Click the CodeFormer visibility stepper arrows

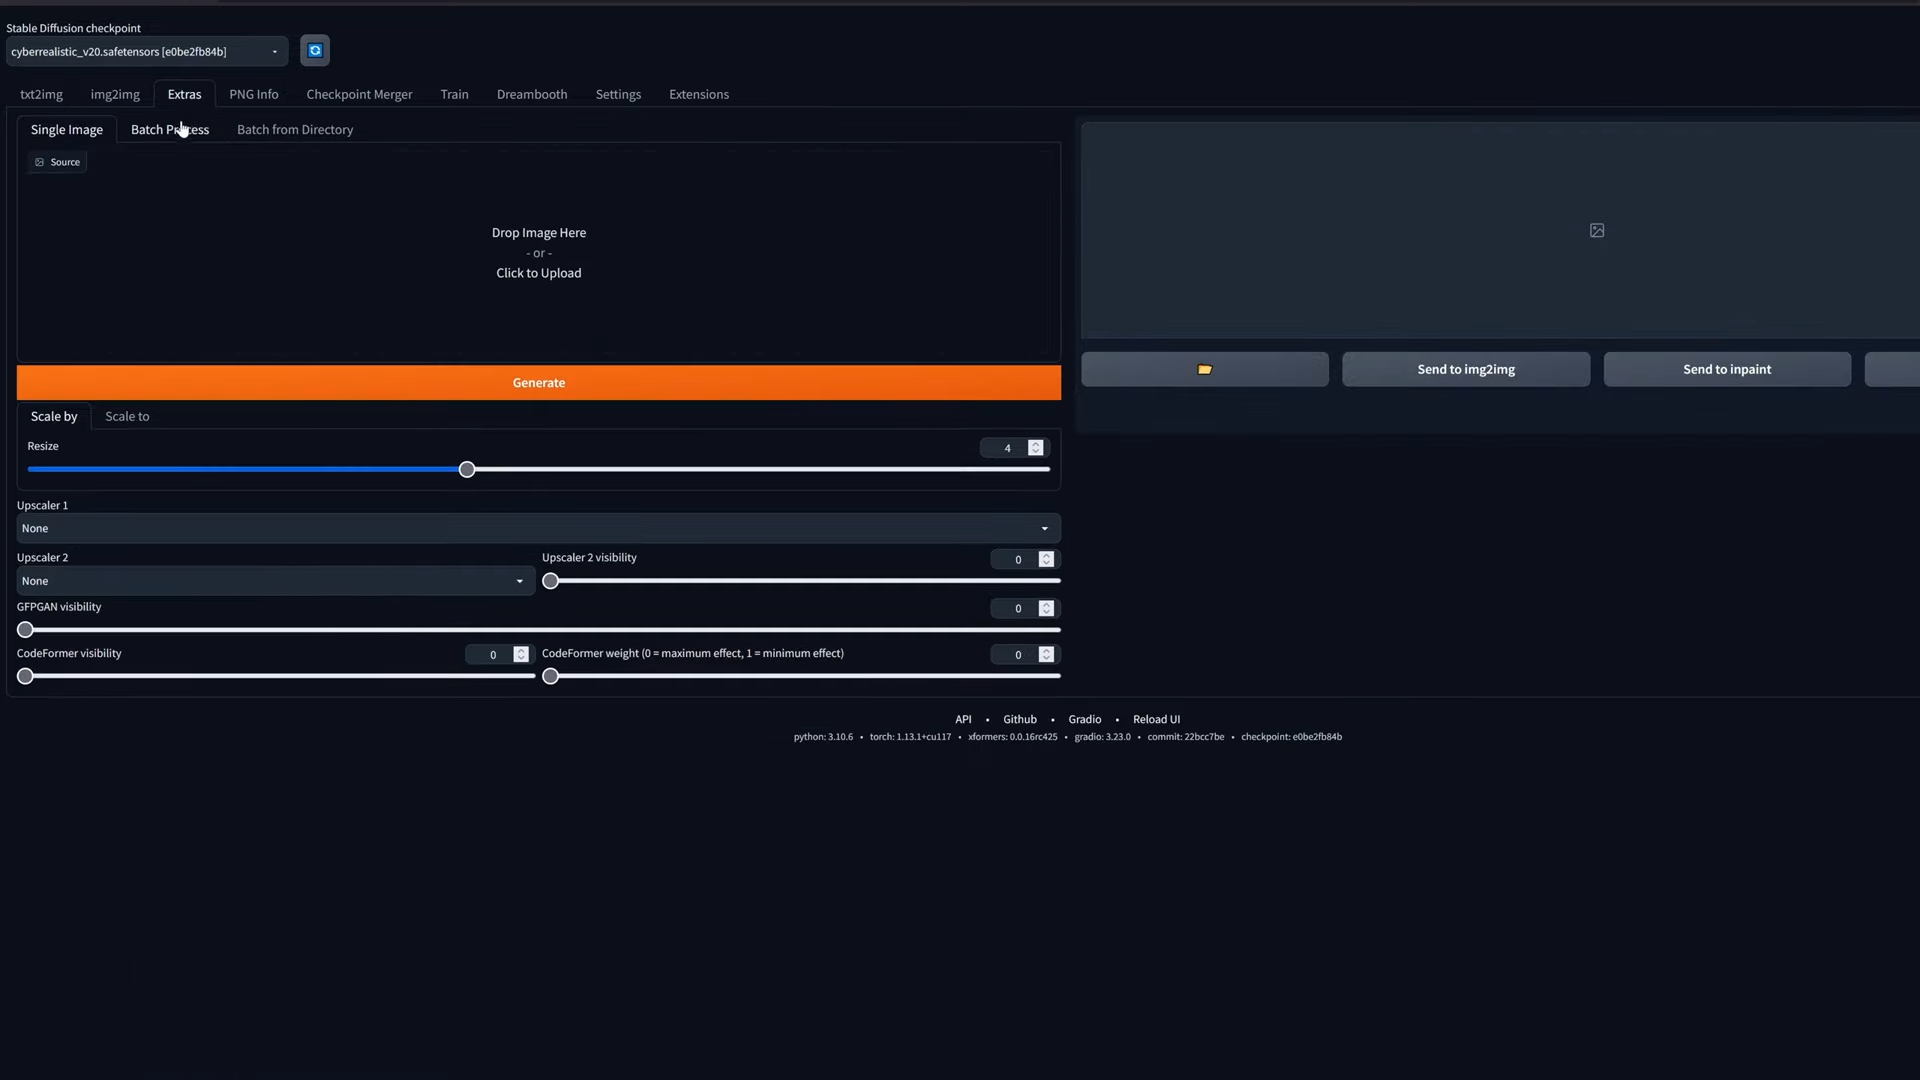tap(521, 655)
